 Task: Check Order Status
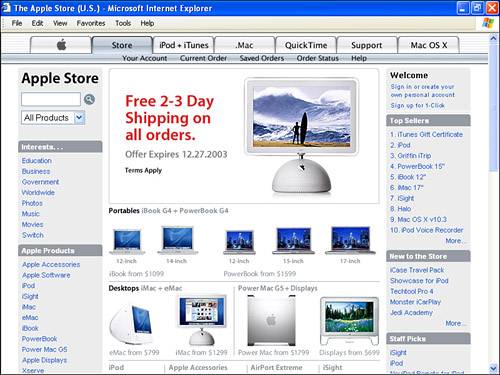pos(317,58)
